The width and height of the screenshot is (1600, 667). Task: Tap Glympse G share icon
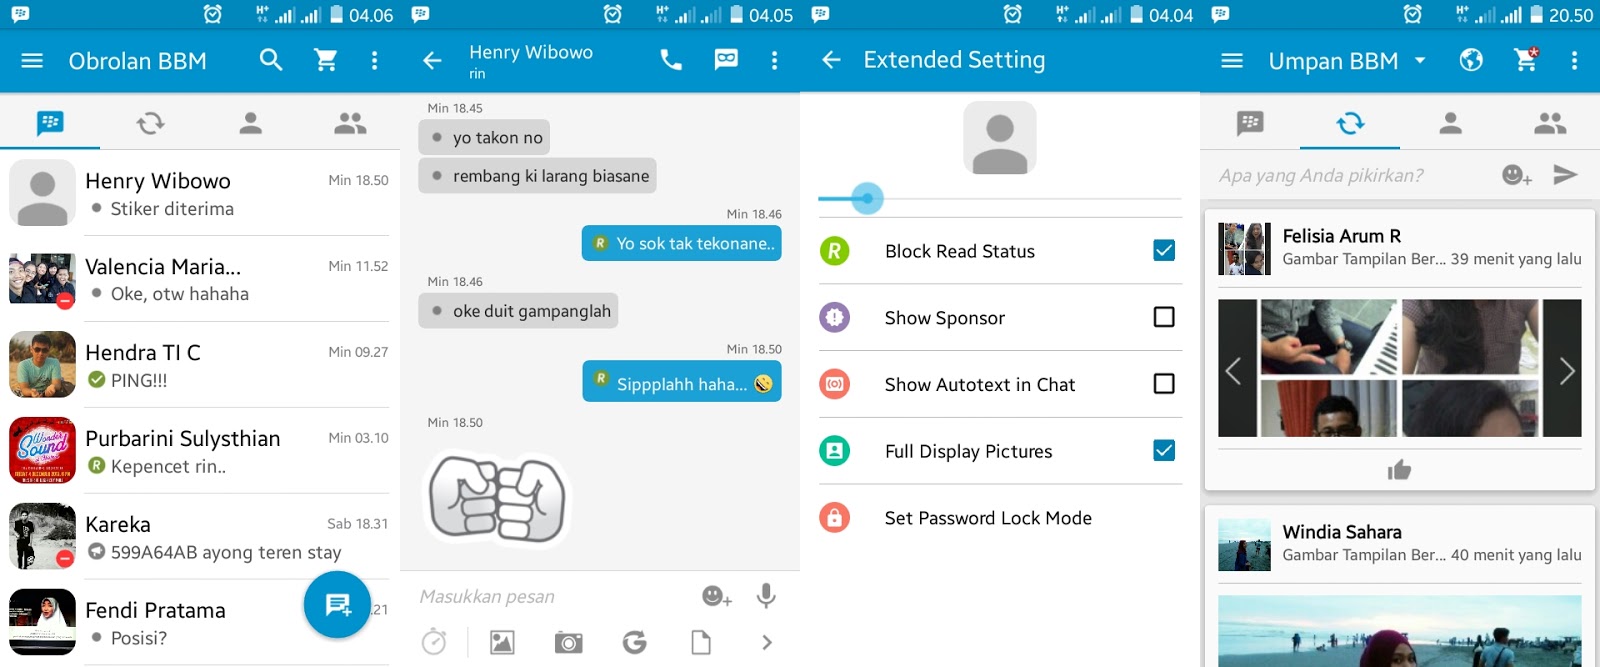634,642
